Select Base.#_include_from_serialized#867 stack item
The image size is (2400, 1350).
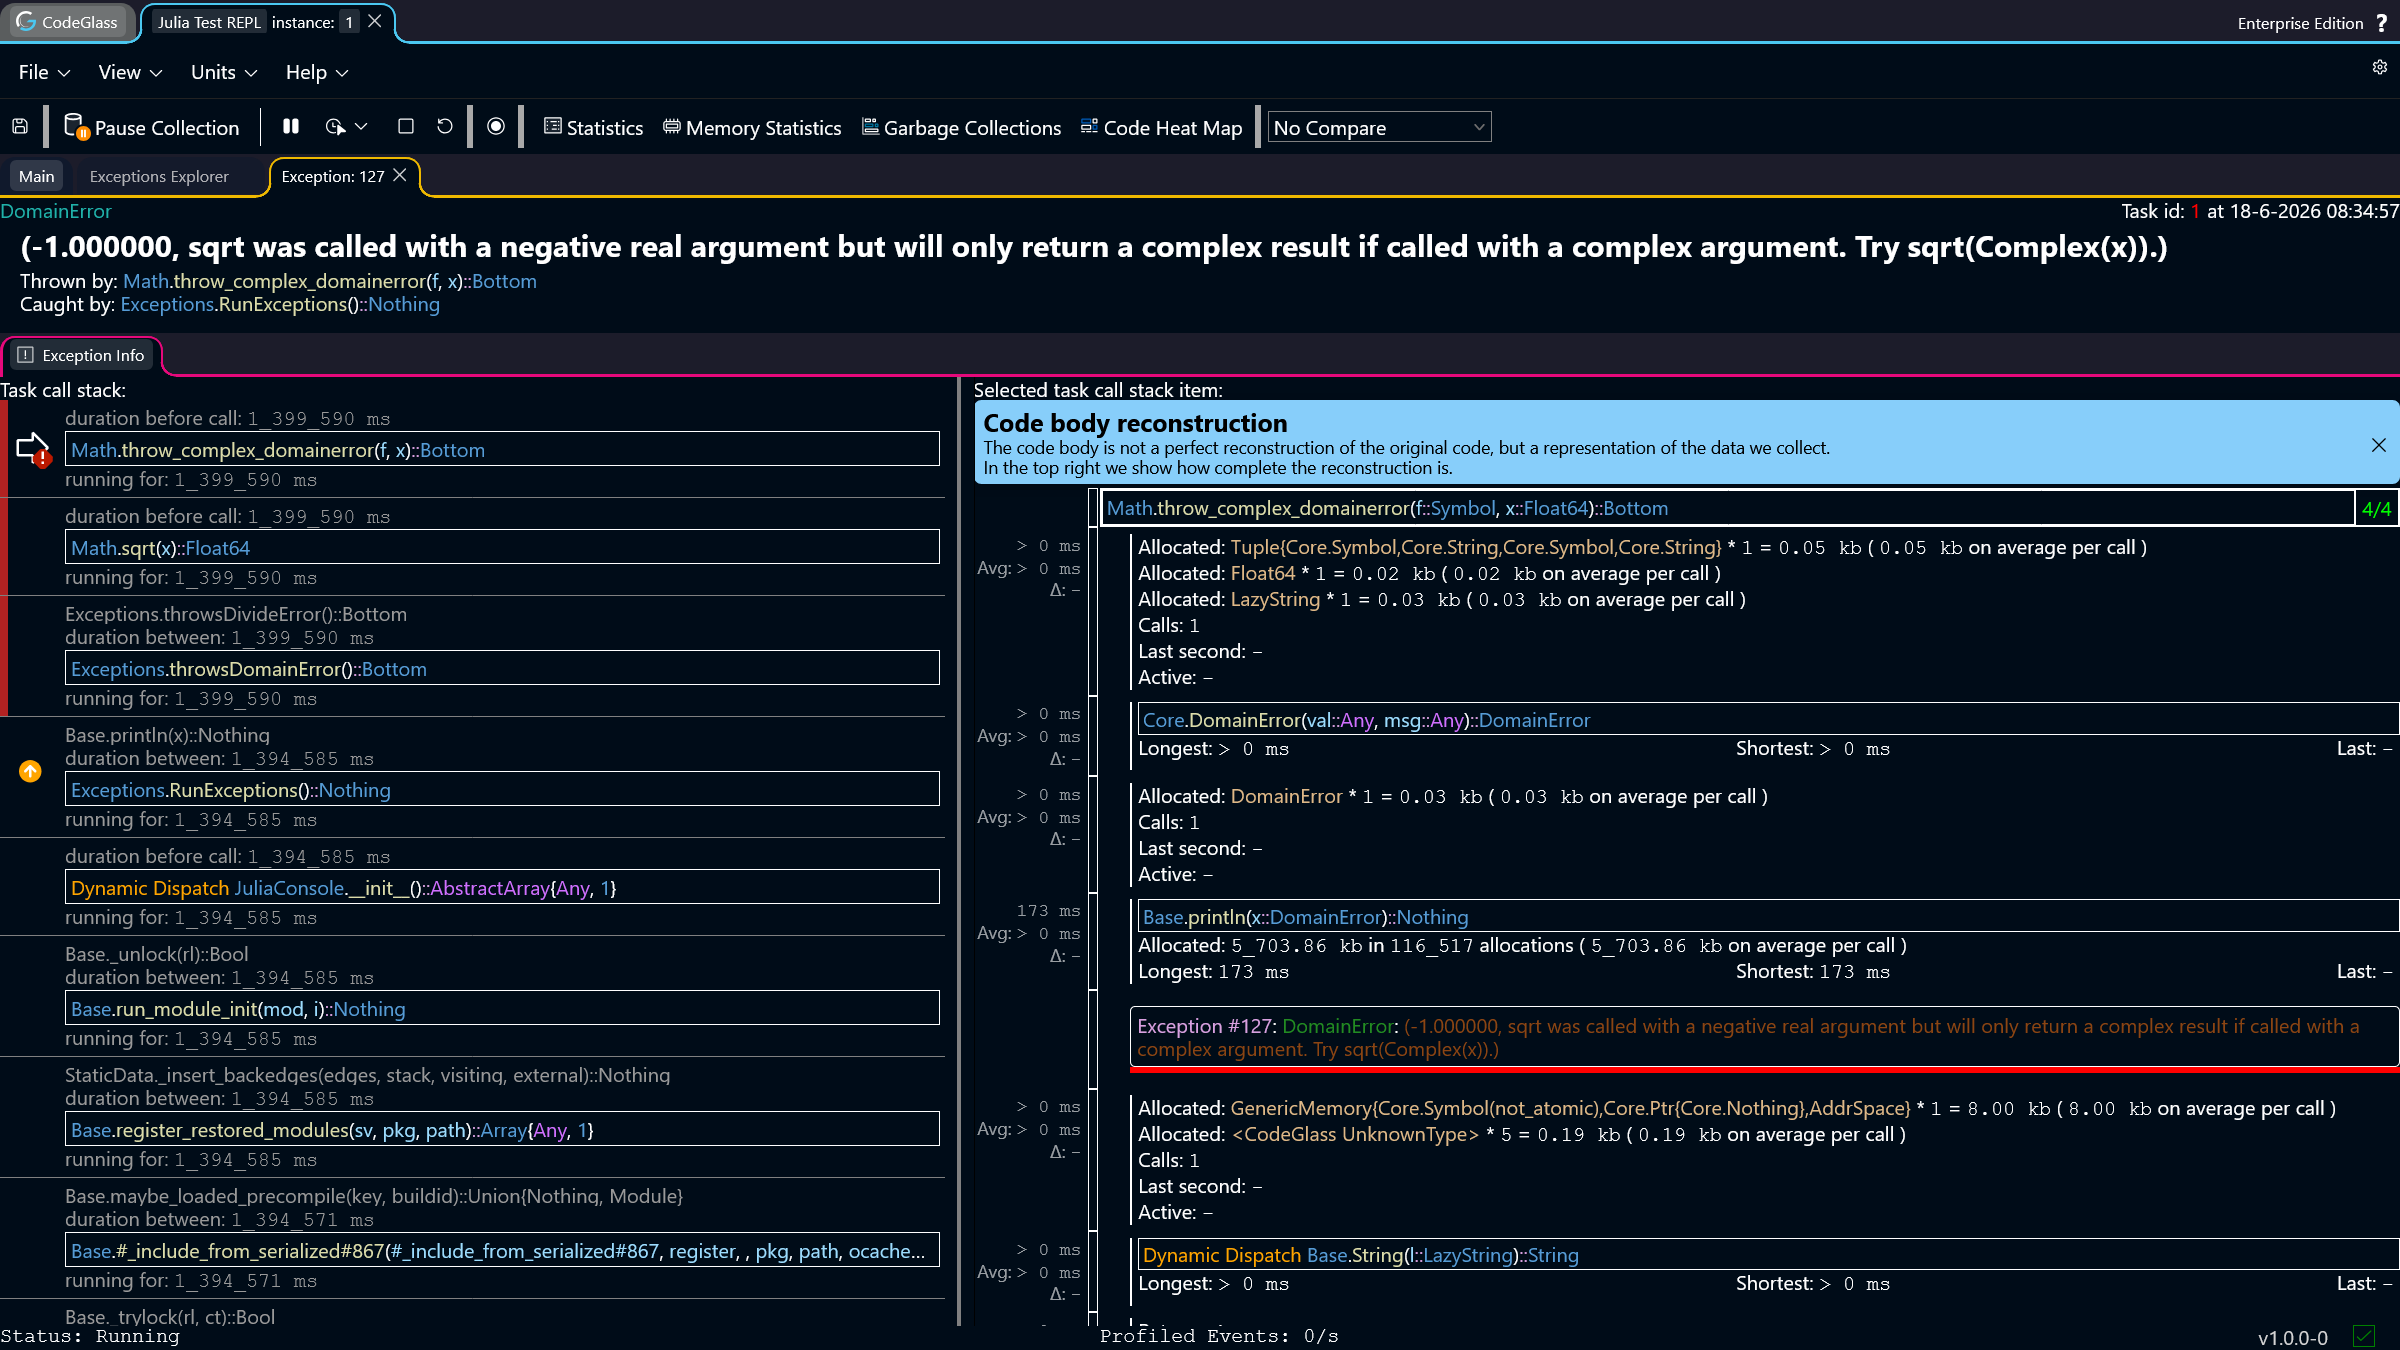[x=502, y=1251]
